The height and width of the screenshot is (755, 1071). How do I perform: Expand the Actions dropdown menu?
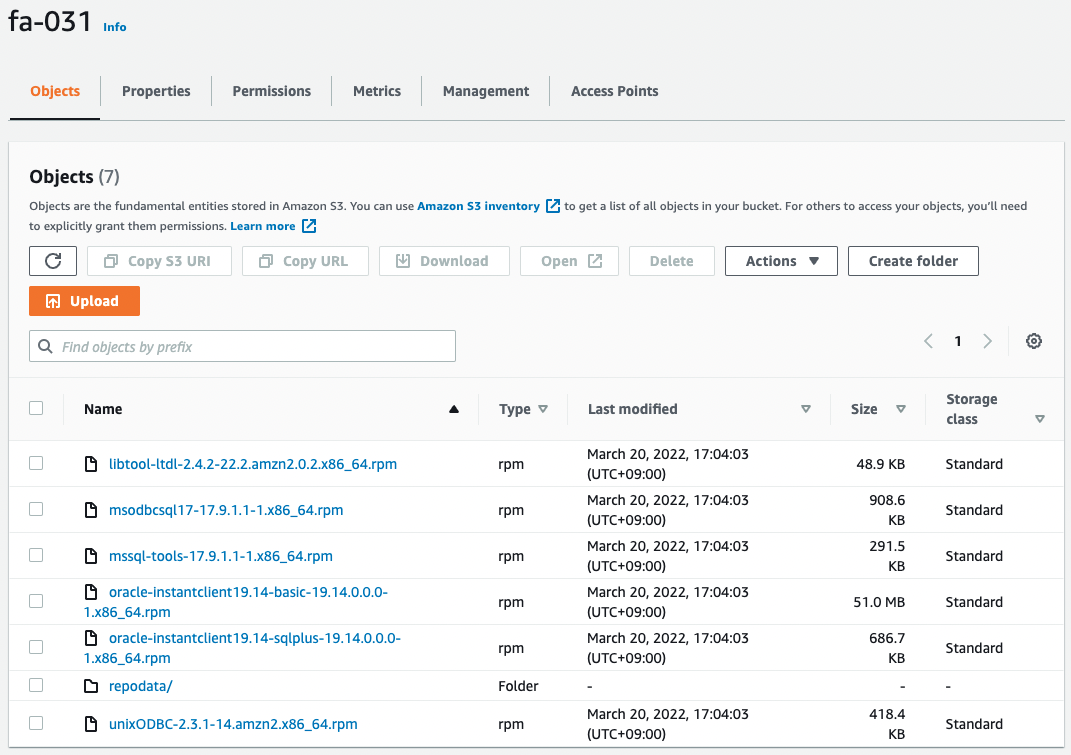click(x=781, y=261)
